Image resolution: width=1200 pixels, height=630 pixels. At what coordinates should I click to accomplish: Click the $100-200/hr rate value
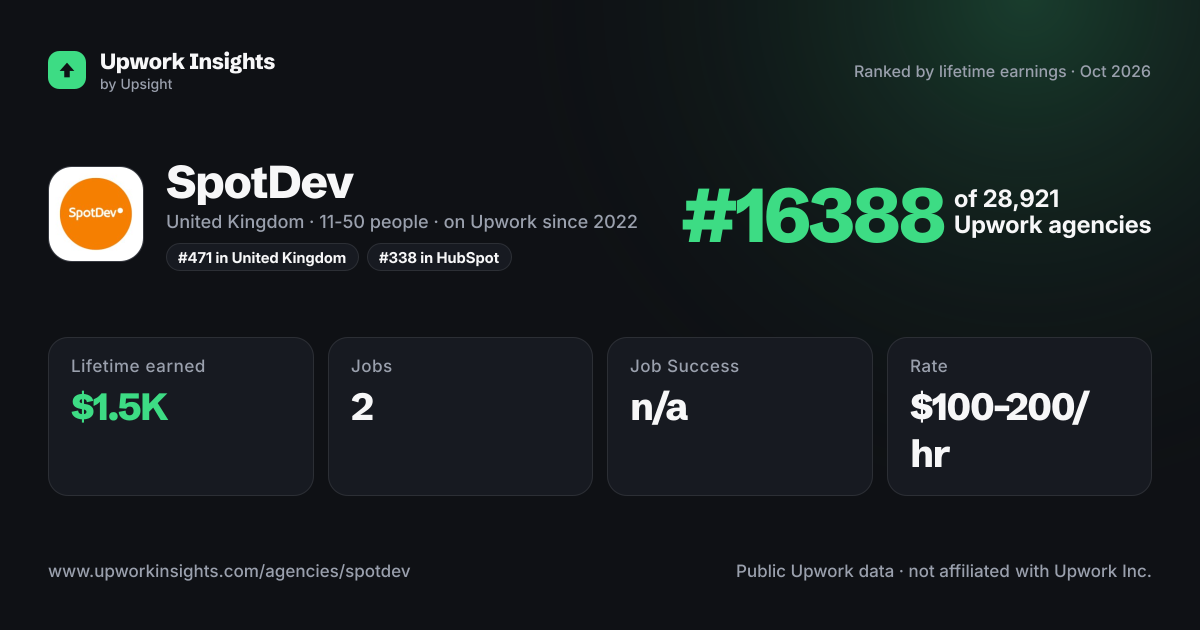point(1000,431)
